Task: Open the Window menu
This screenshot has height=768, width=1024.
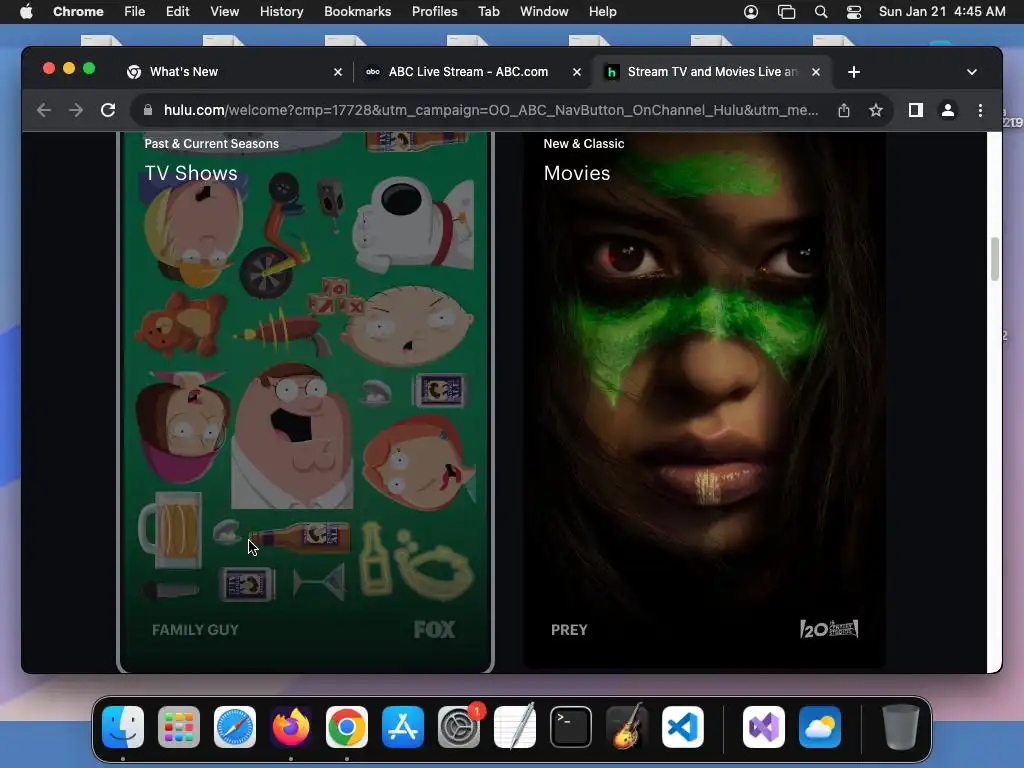Action: click(x=544, y=12)
